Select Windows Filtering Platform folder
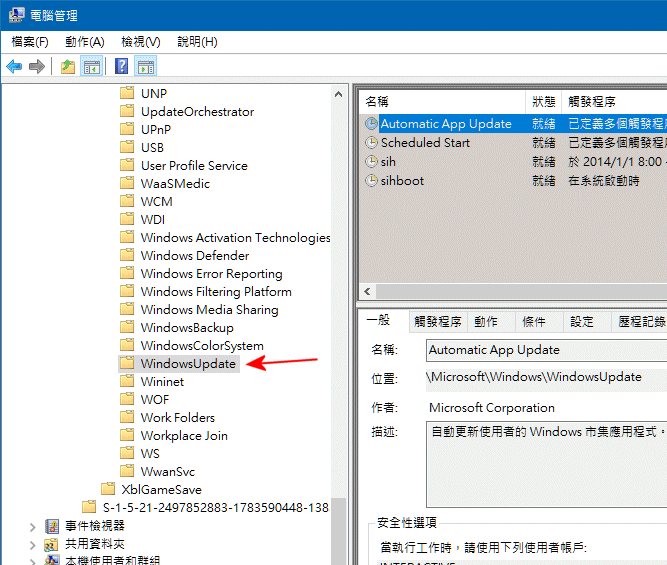The image size is (667, 565). pos(216,291)
